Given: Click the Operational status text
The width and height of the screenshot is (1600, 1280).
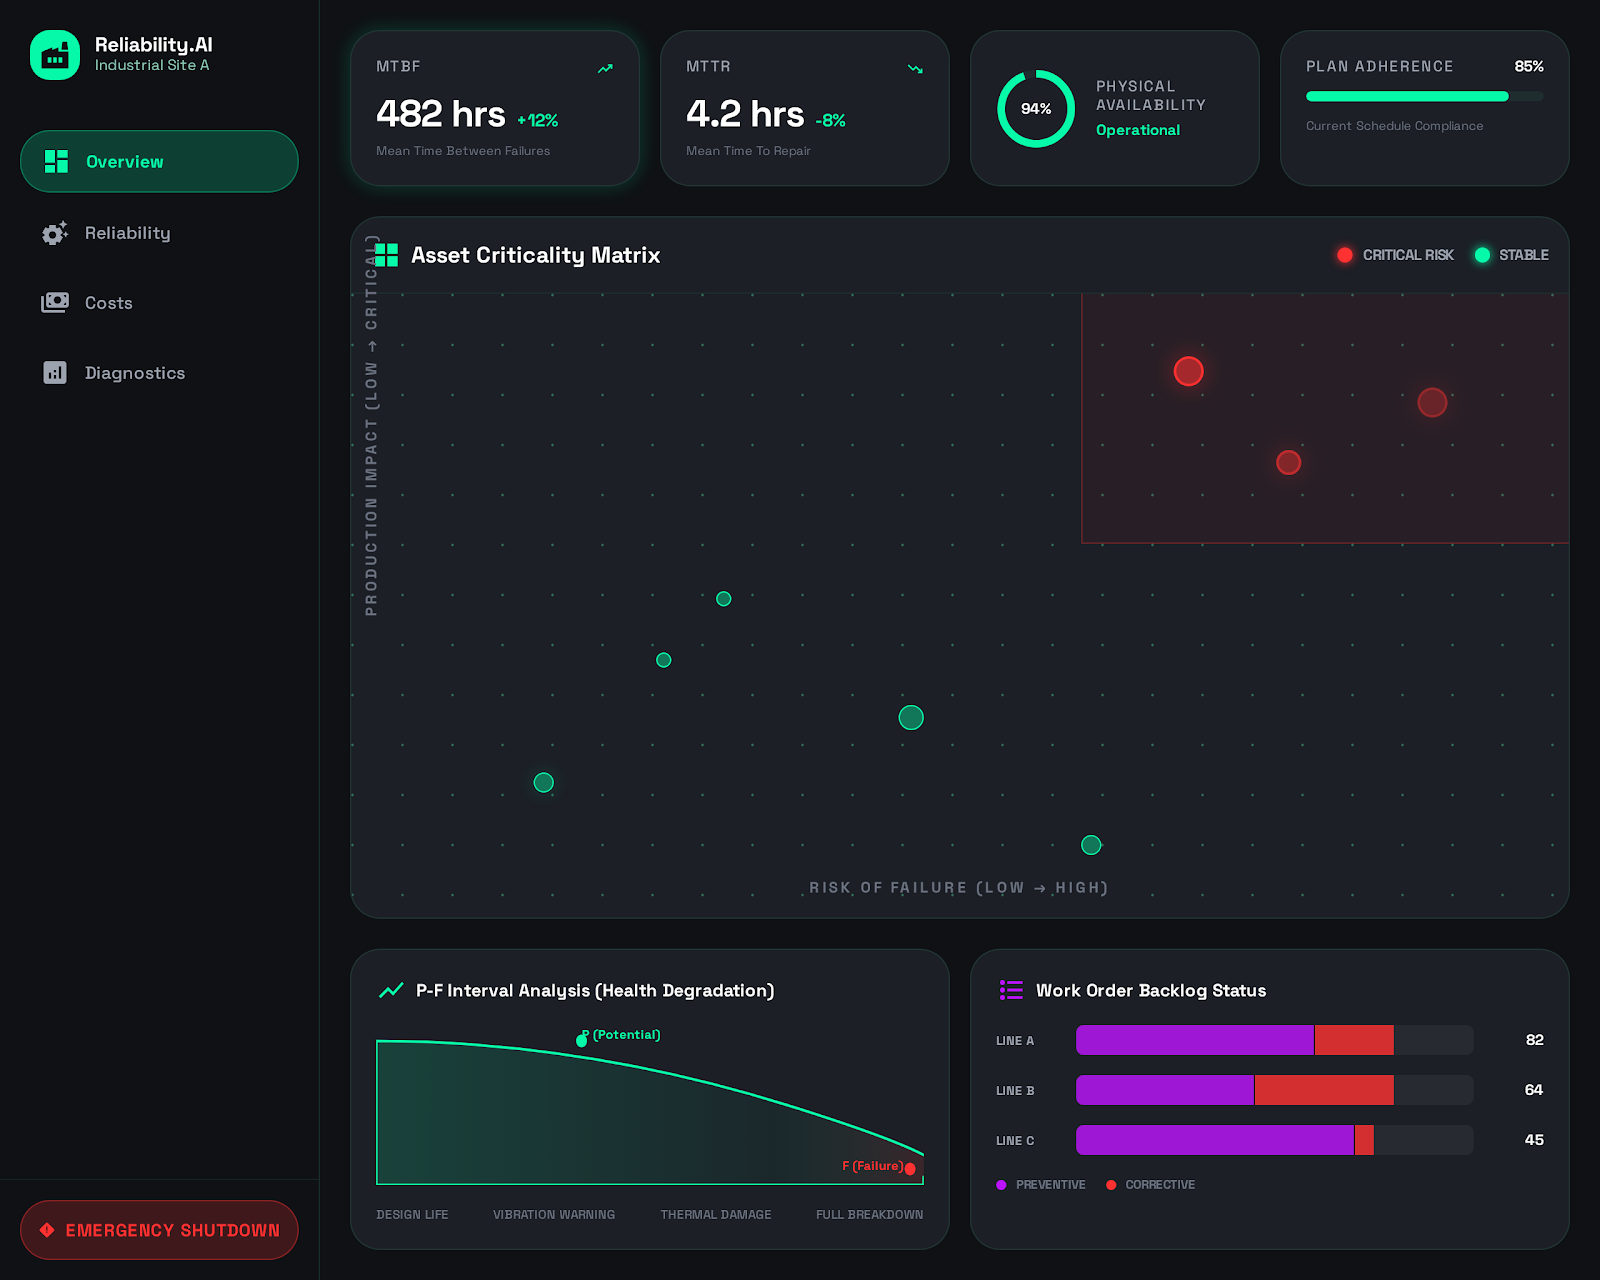Looking at the screenshot, I should coord(1138,130).
